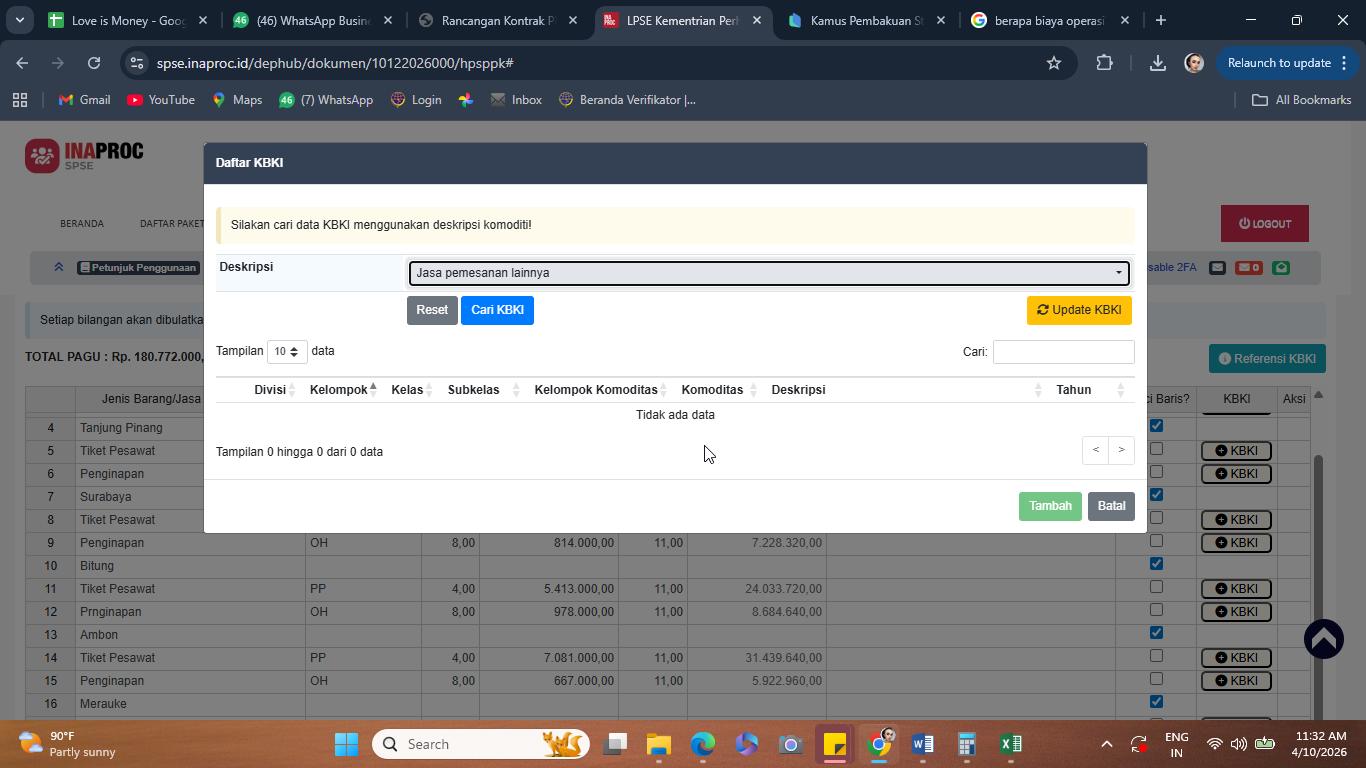Click the Batal cancel button
The width and height of the screenshot is (1366, 768).
tap(1111, 506)
